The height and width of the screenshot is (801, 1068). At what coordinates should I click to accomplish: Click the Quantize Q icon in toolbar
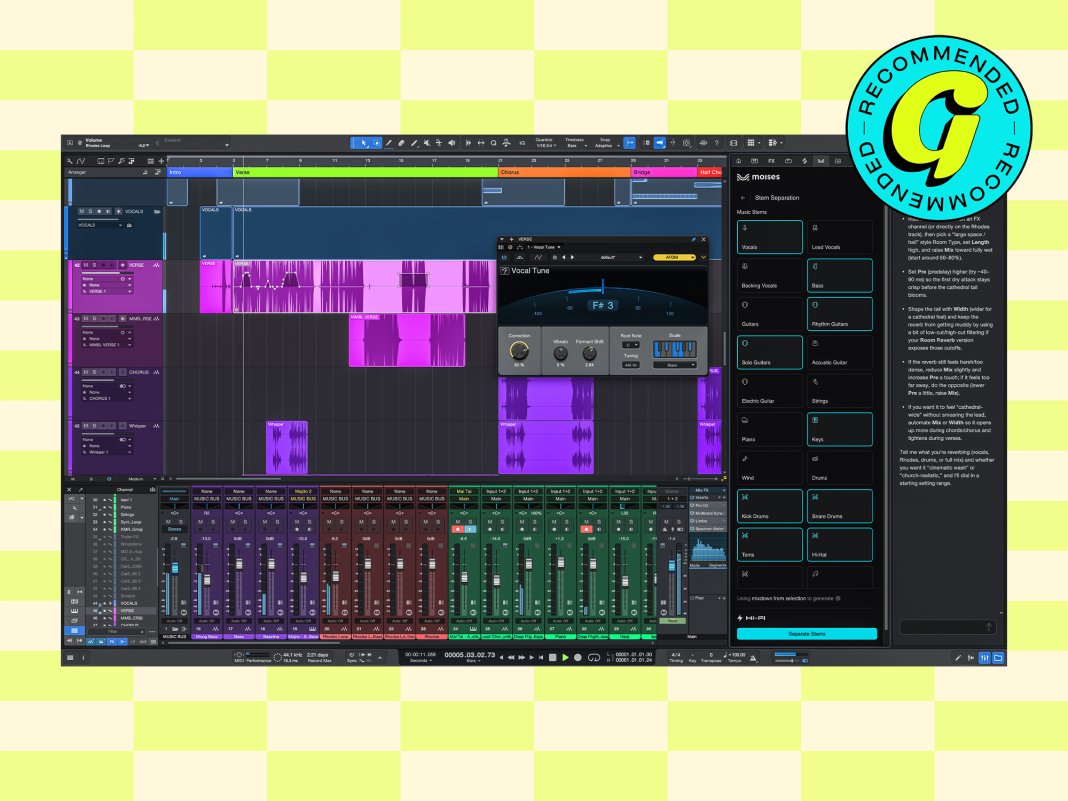[x=493, y=143]
